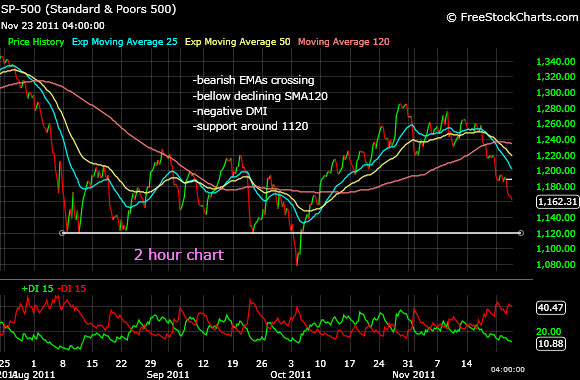This screenshot has height=380, width=580.
Task: Click the SP-500 (Standard & Poors 500) title
Action: coord(89,9)
